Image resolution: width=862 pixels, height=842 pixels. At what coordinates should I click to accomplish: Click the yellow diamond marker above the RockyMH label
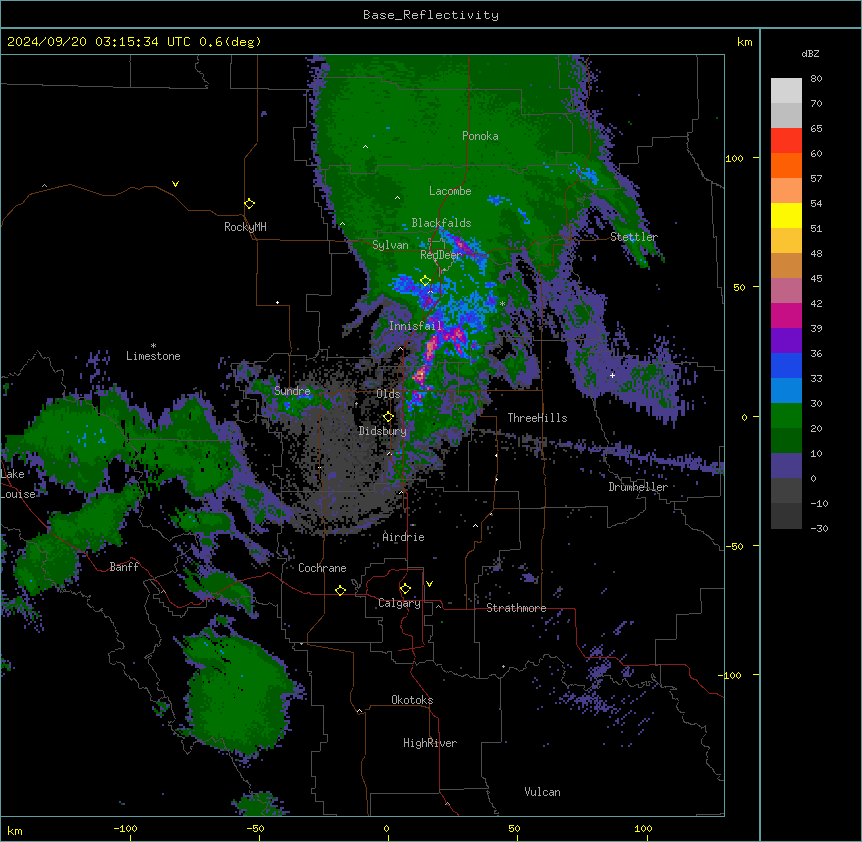click(250, 204)
